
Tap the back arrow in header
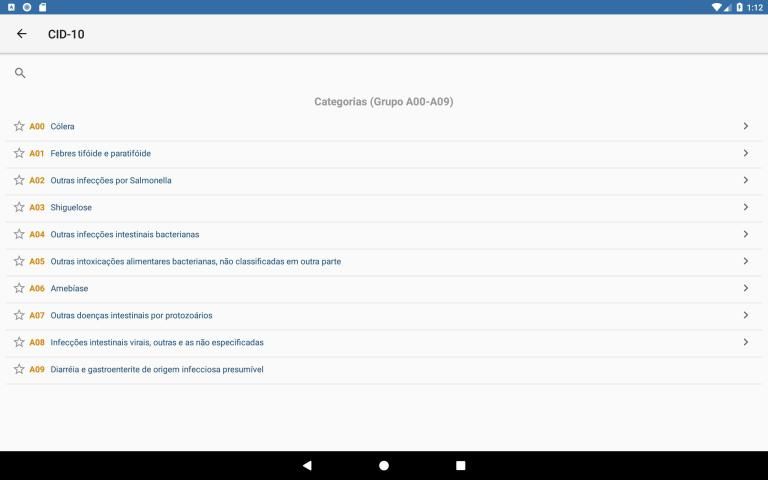22,34
